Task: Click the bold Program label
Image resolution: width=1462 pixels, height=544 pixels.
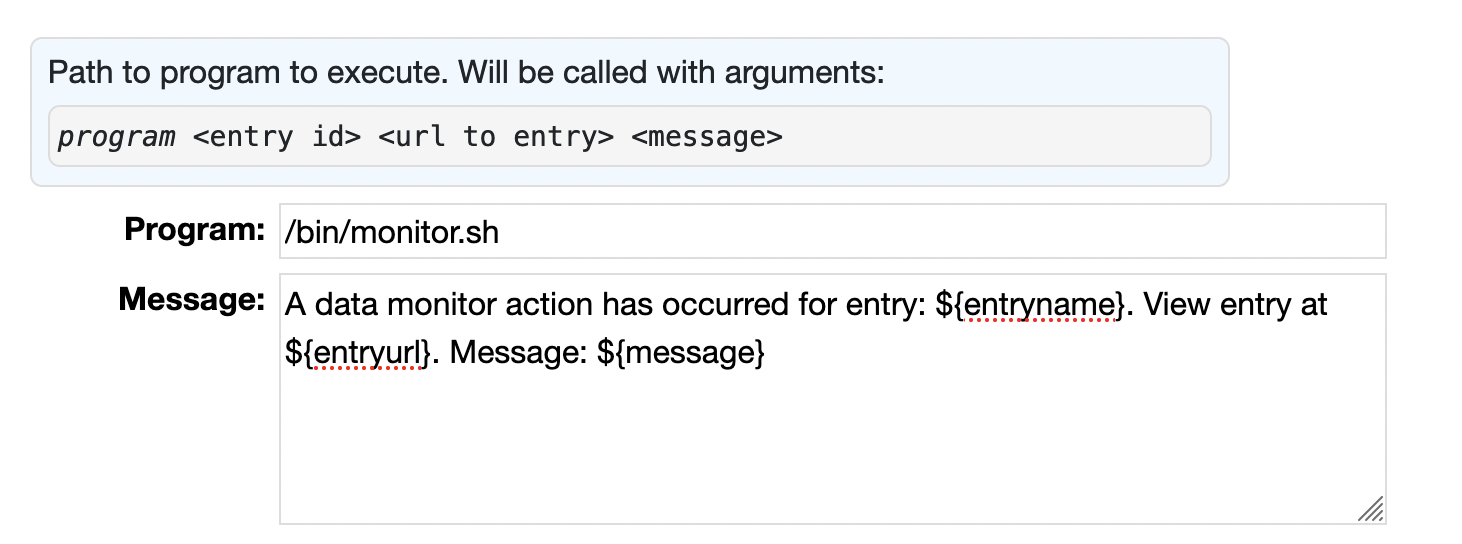Action: (193, 230)
